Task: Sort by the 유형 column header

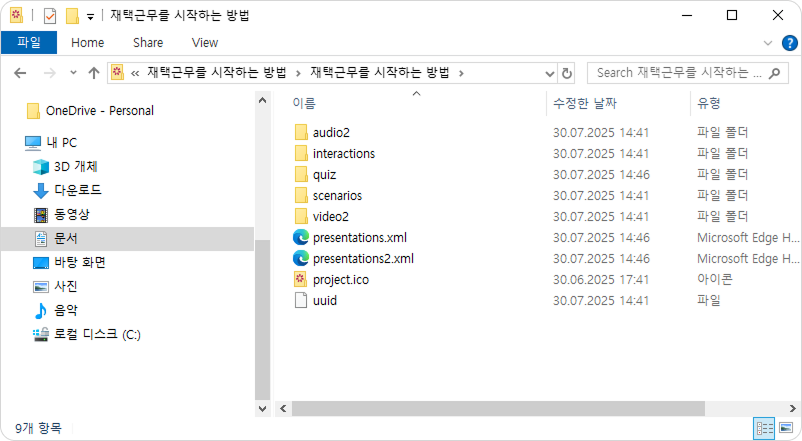Action: [x=708, y=103]
